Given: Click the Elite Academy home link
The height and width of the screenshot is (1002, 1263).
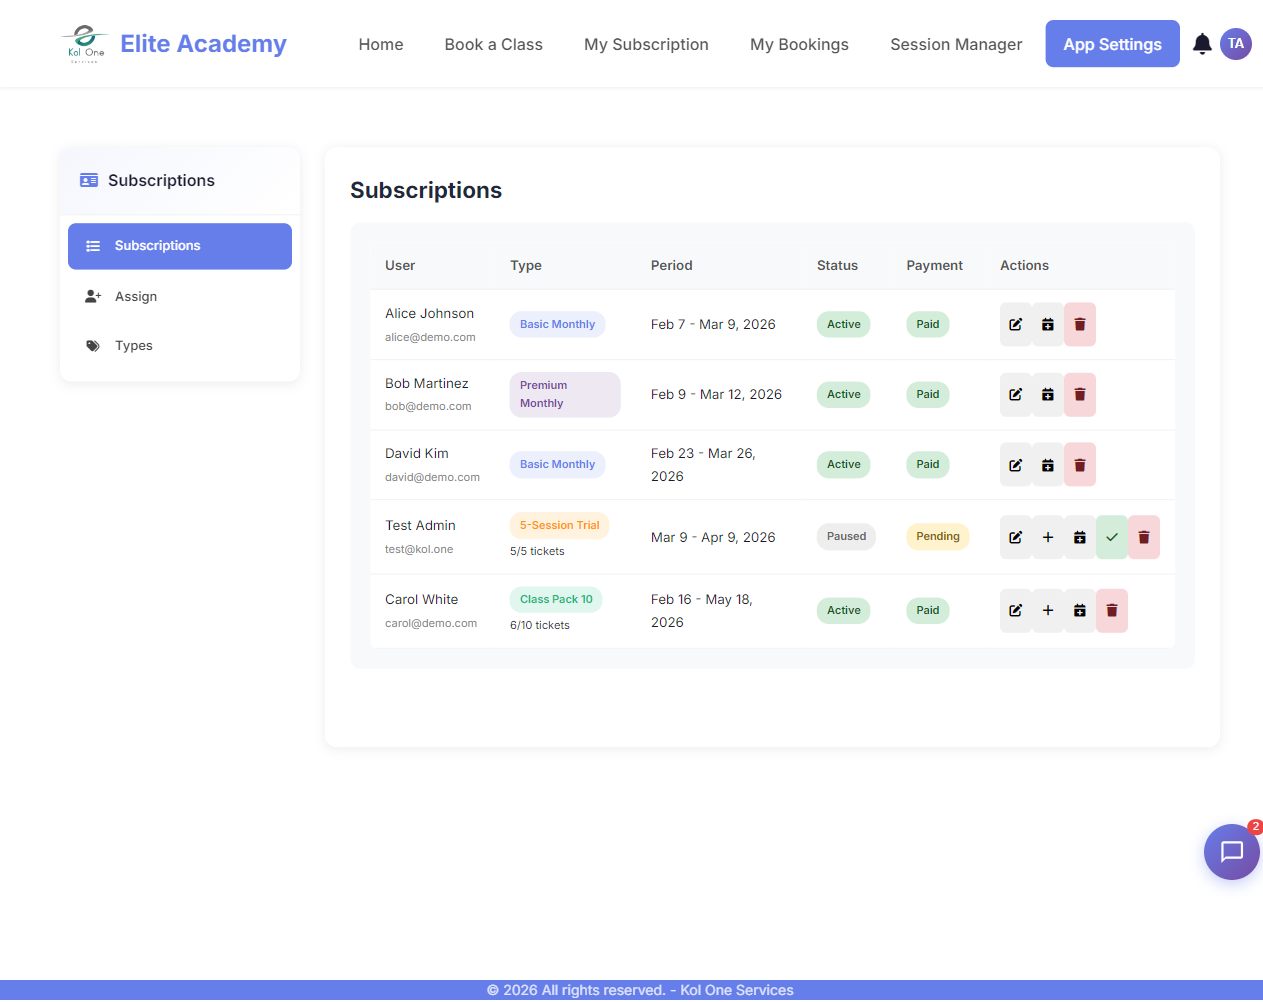Looking at the screenshot, I should tap(203, 43).
